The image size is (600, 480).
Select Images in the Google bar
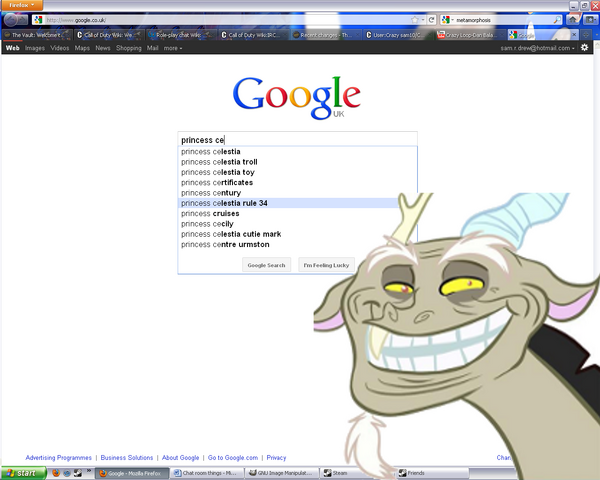[x=35, y=48]
